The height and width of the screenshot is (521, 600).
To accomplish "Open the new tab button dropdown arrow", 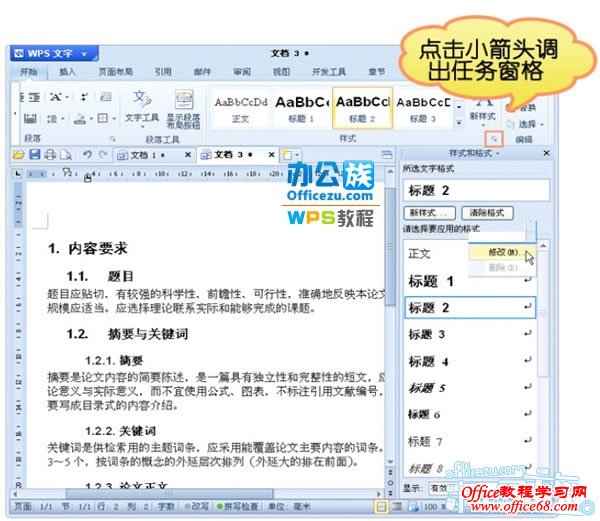I will click(x=297, y=155).
